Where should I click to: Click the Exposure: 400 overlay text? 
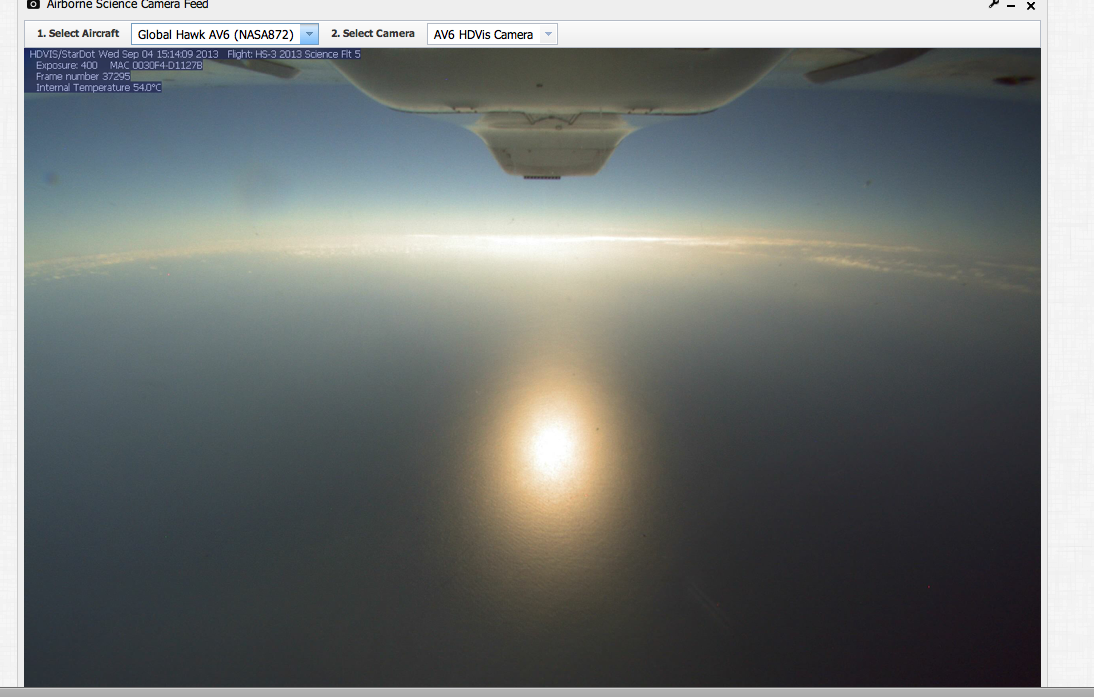pyautogui.click(x=66, y=65)
